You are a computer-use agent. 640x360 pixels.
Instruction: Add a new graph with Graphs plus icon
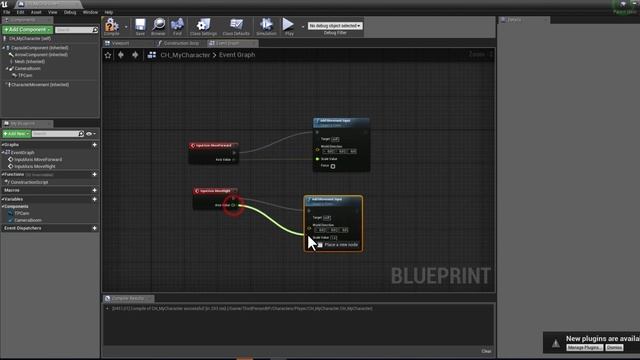point(95,144)
